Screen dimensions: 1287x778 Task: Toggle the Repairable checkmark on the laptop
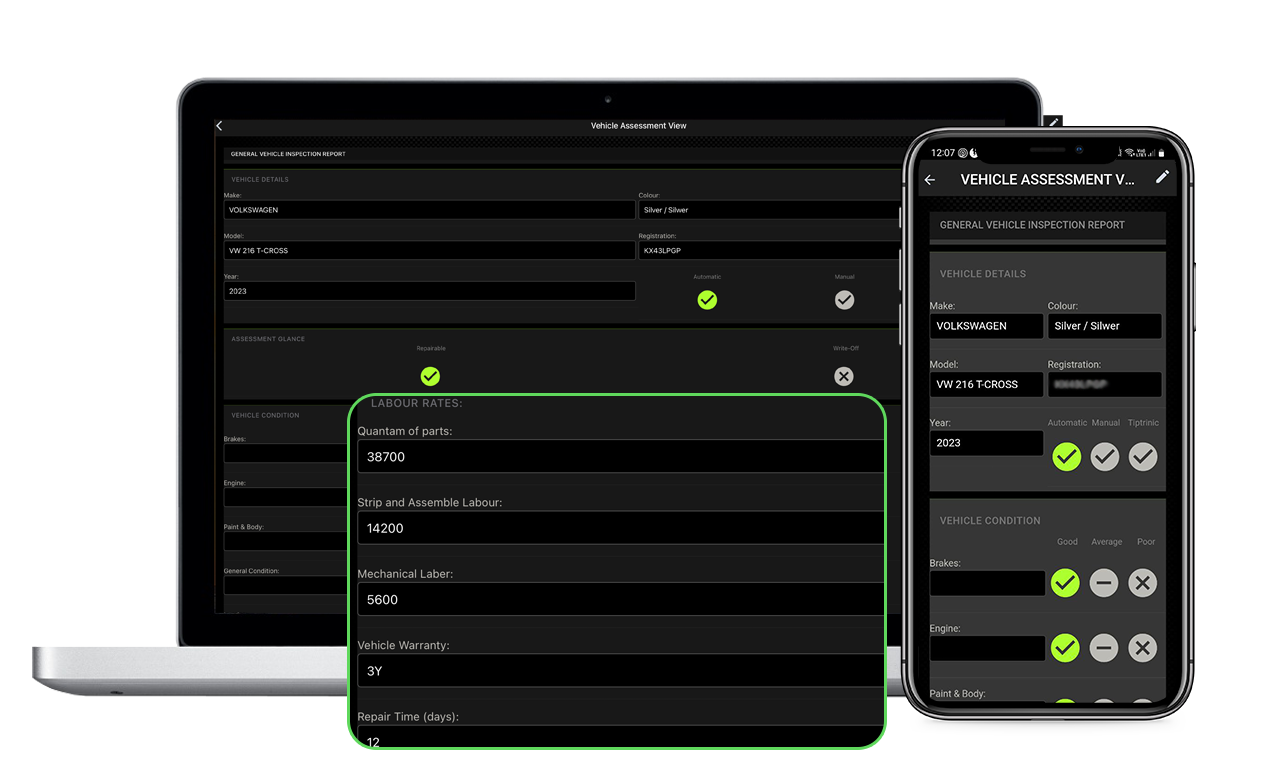point(430,376)
